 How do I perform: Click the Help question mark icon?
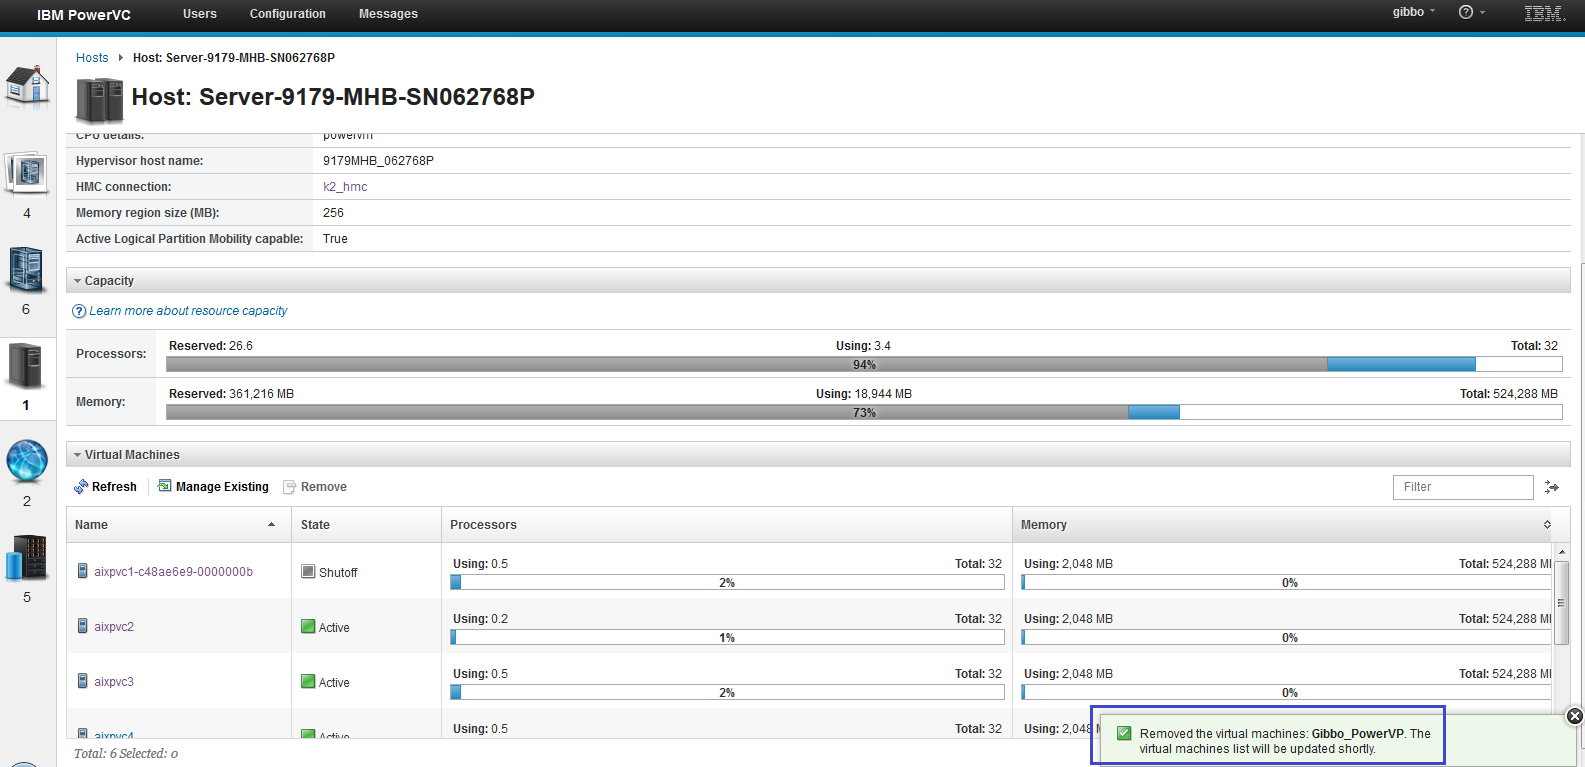pos(1466,12)
